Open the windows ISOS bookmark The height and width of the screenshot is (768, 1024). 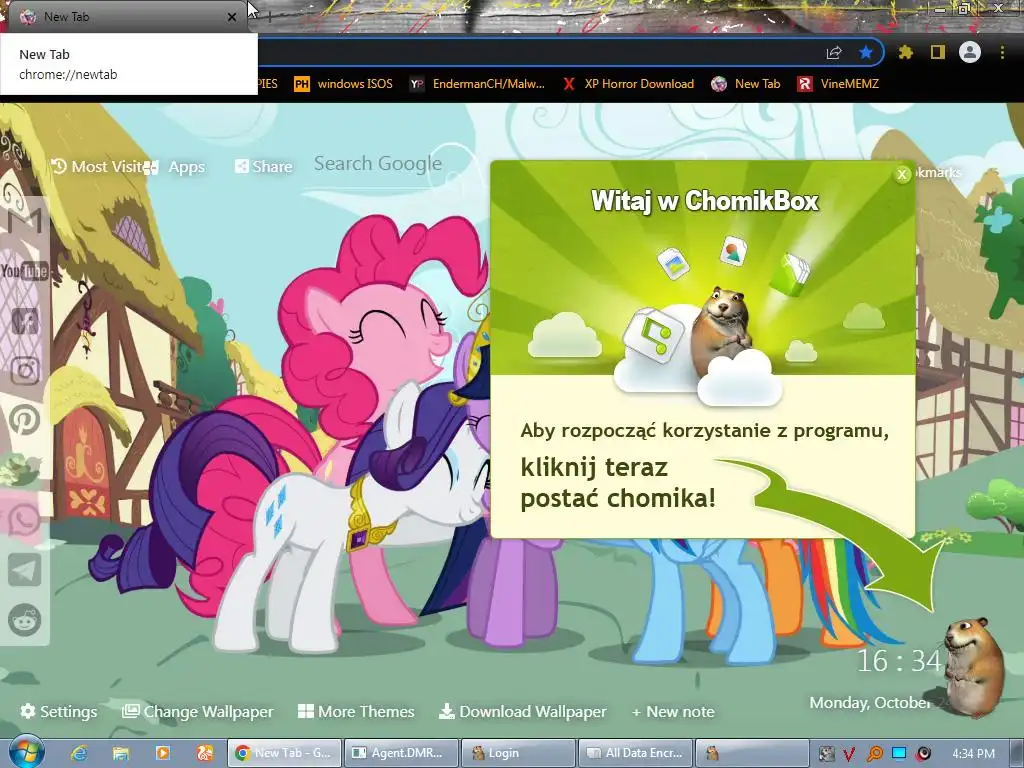tap(344, 84)
